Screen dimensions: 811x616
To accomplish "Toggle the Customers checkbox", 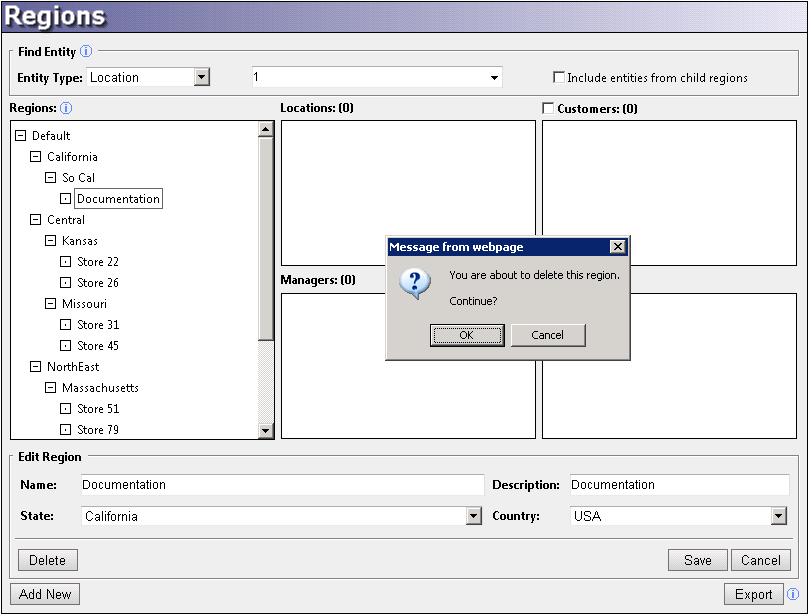I will [548, 108].
